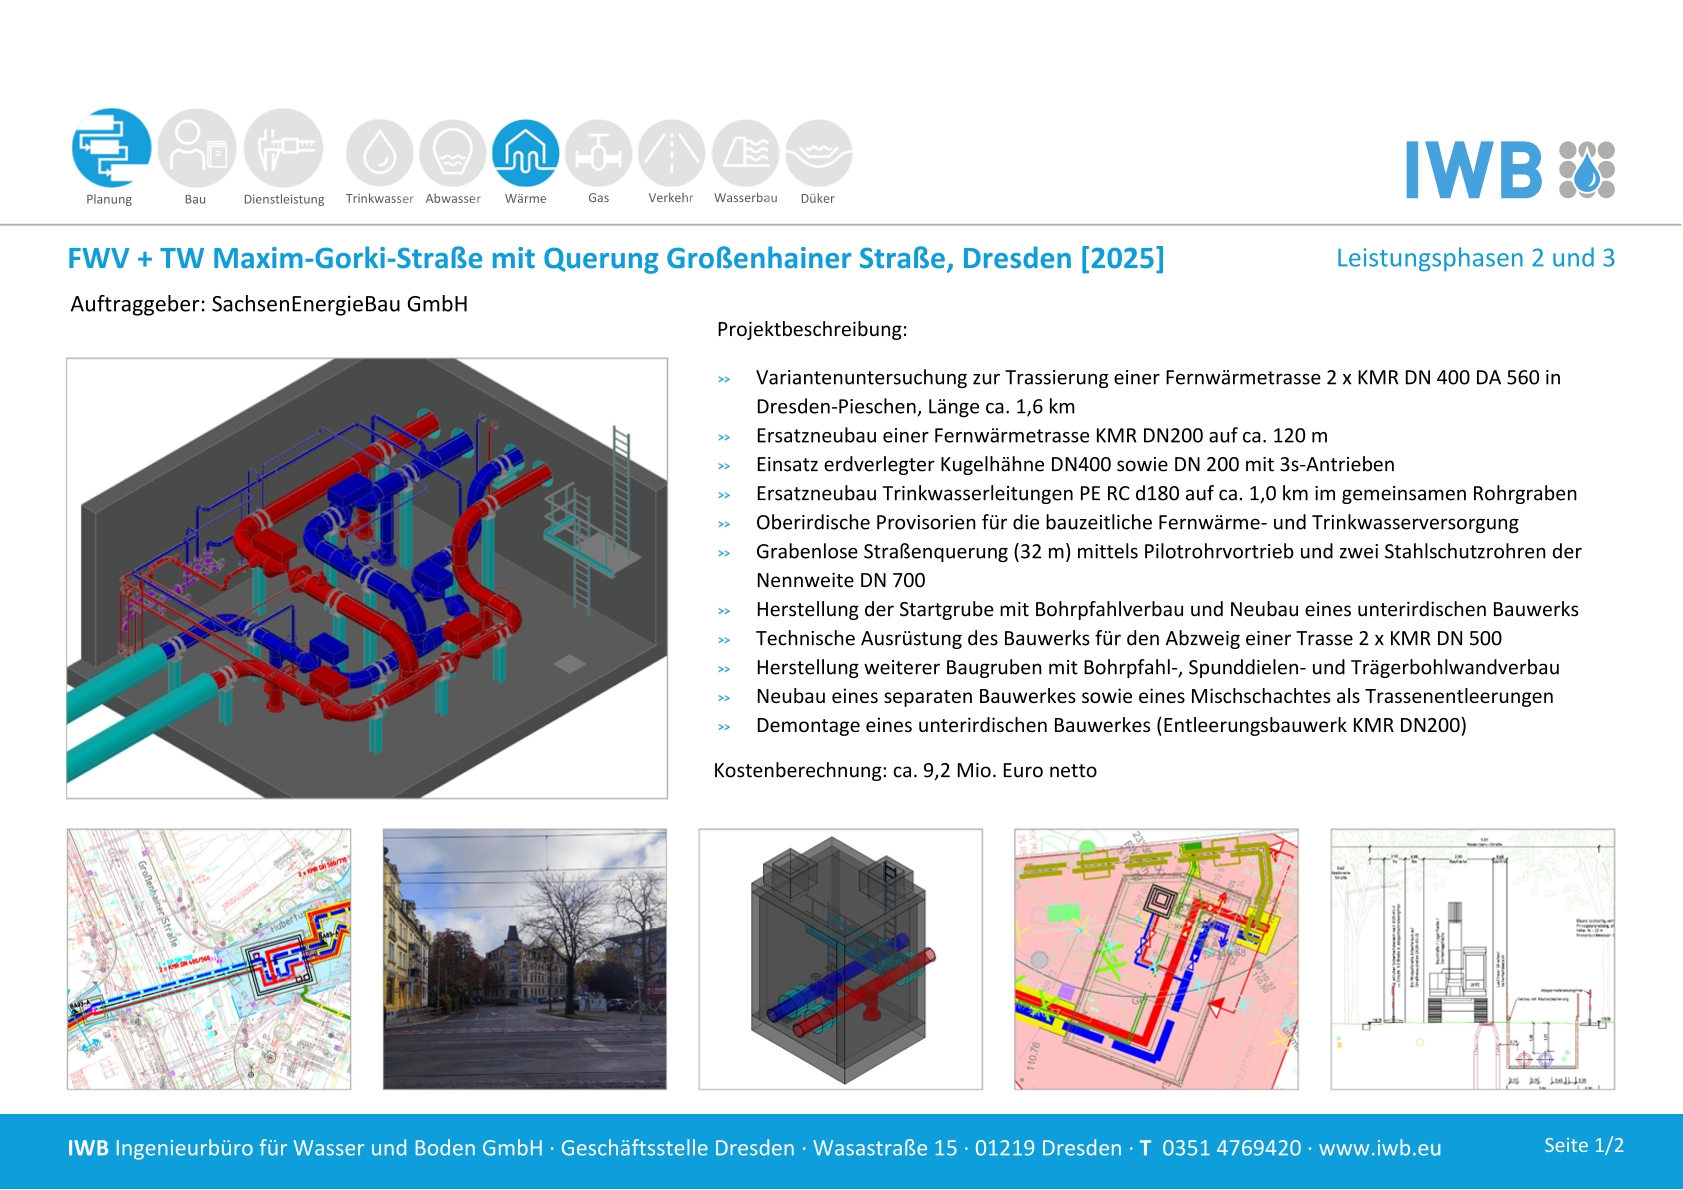The width and height of the screenshot is (1683, 1190).
Task: Select the highlighted Wärme icon
Action: (x=526, y=153)
